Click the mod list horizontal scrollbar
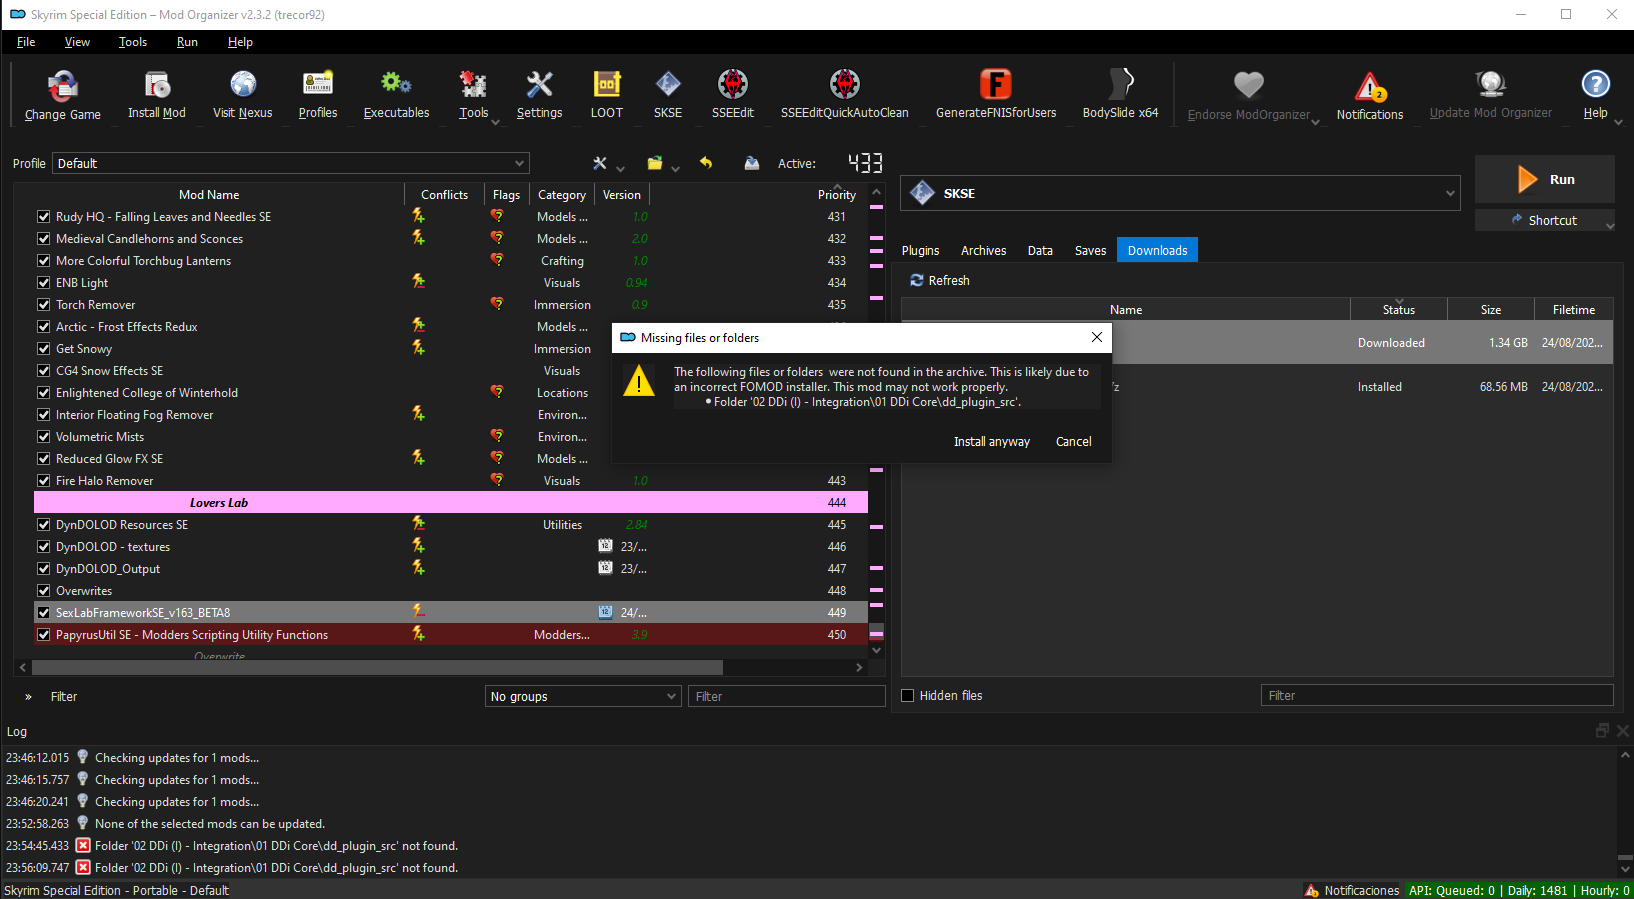The width and height of the screenshot is (1634, 899). pos(378,667)
